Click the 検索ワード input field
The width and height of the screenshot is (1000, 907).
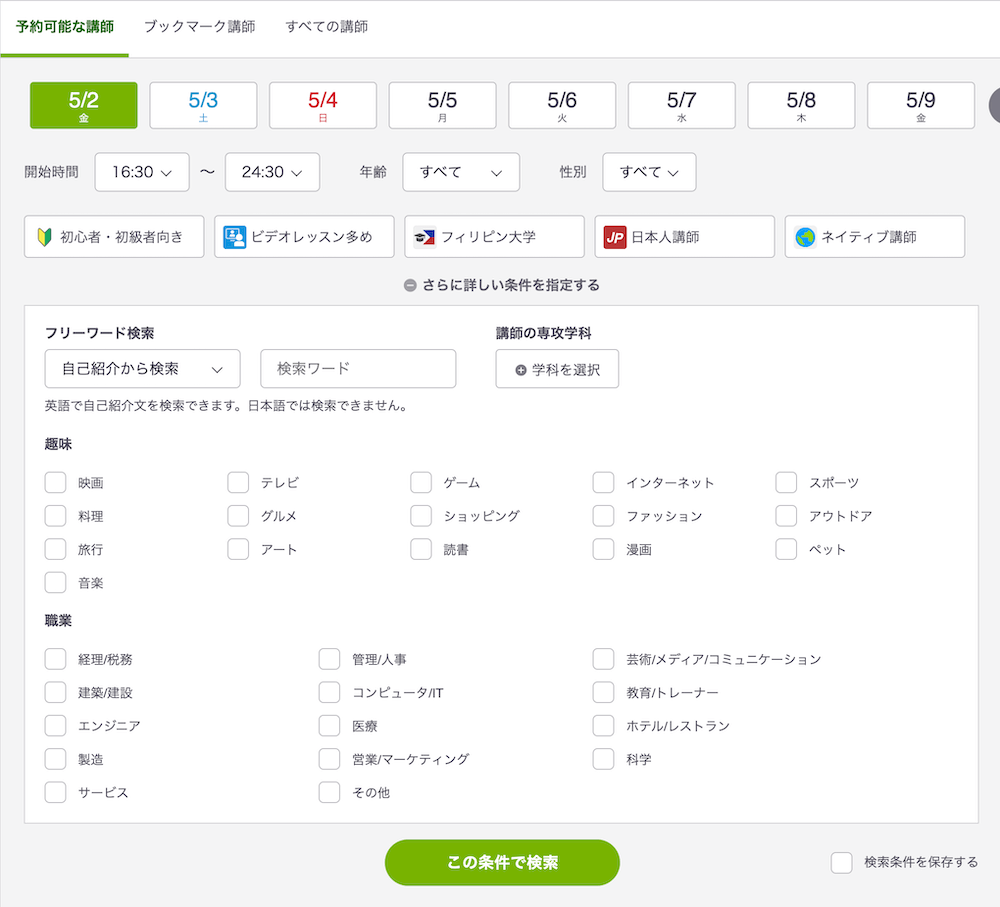tap(358, 369)
